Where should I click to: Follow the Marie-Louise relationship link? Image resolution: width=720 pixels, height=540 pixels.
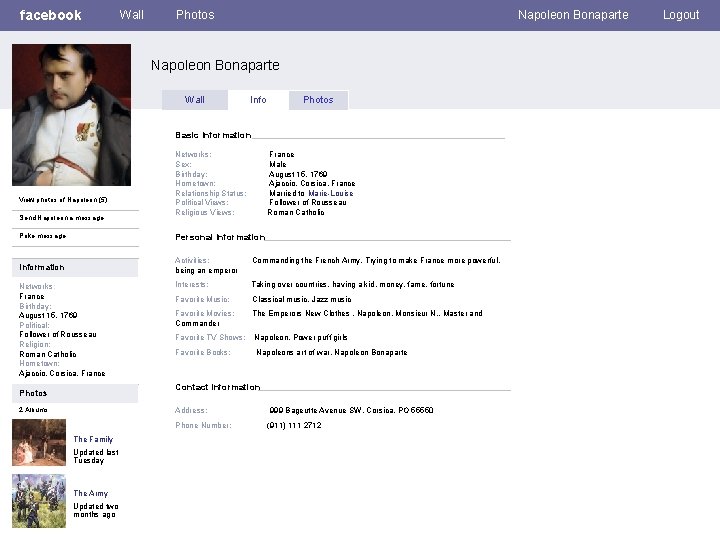click(x=331, y=193)
